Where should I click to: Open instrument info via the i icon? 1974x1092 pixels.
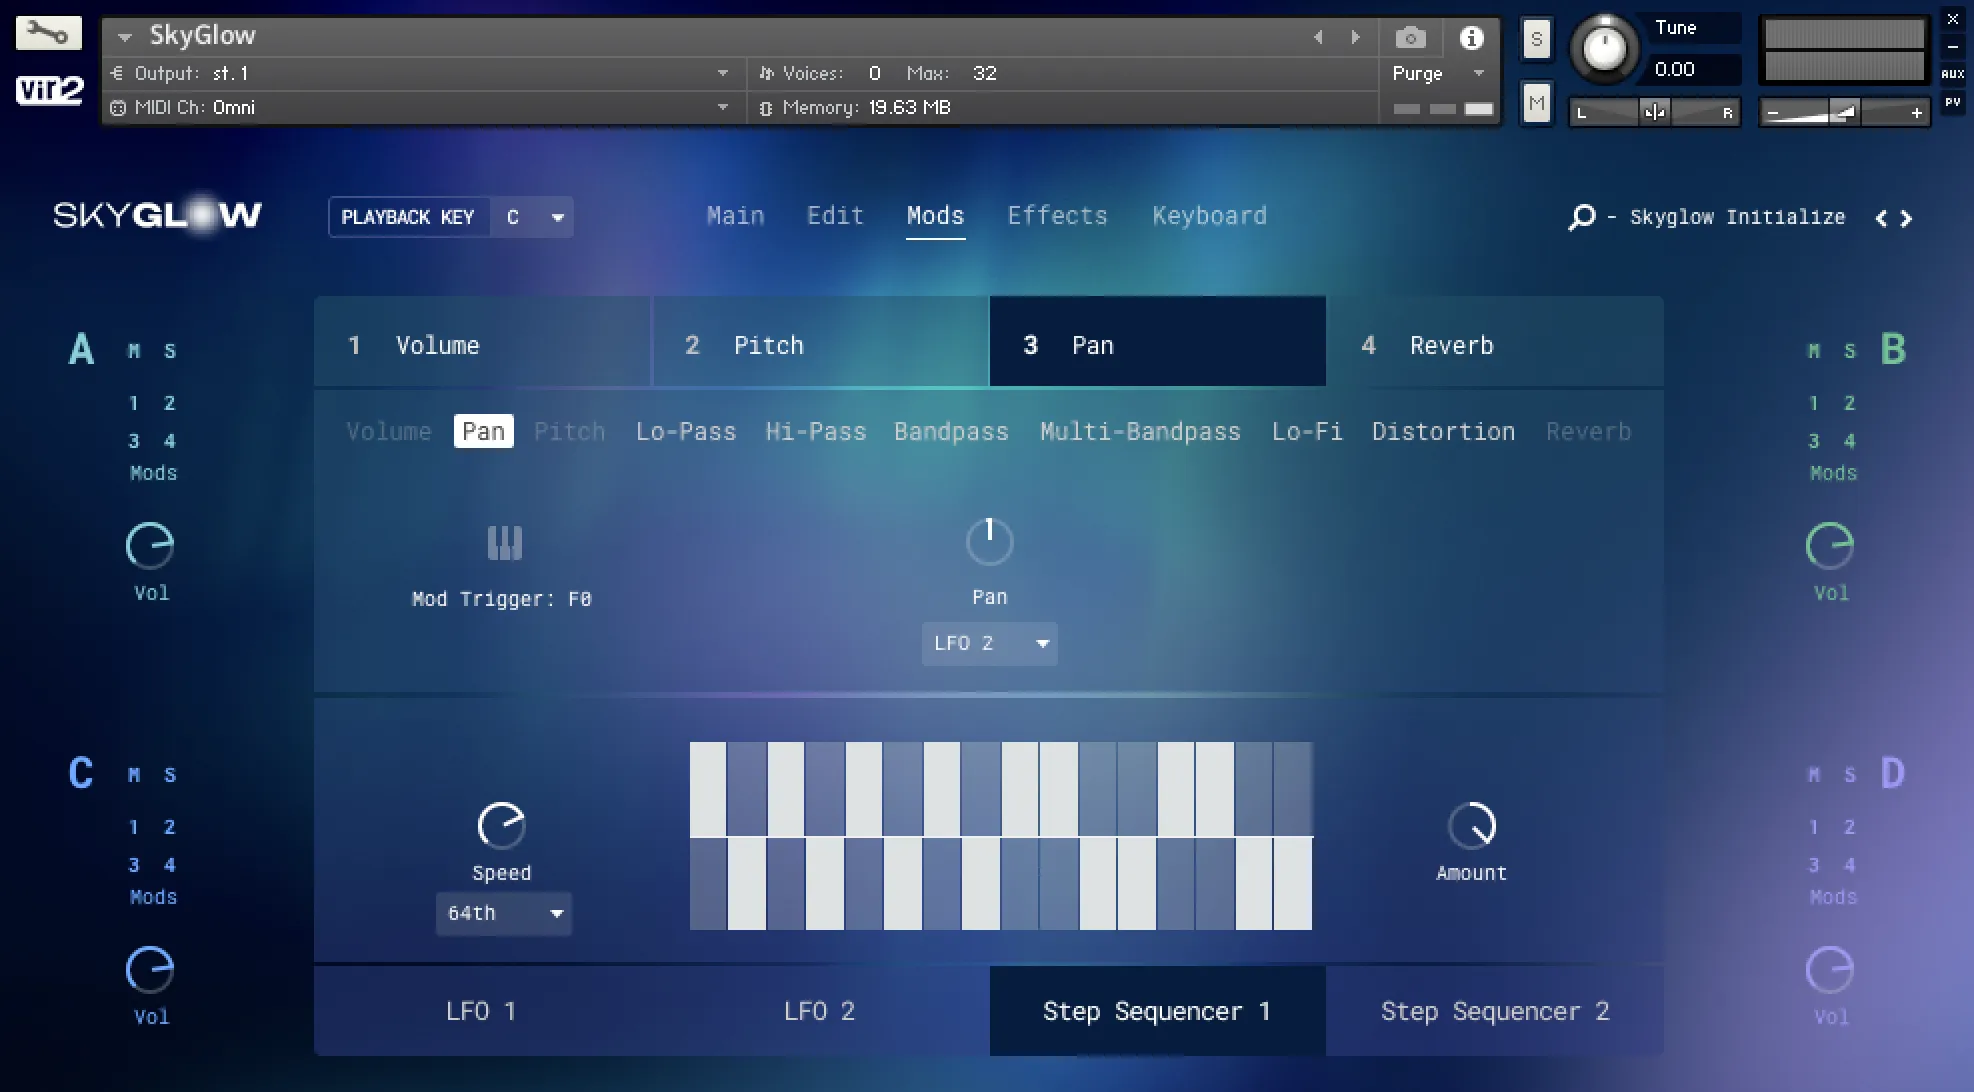click(1471, 37)
